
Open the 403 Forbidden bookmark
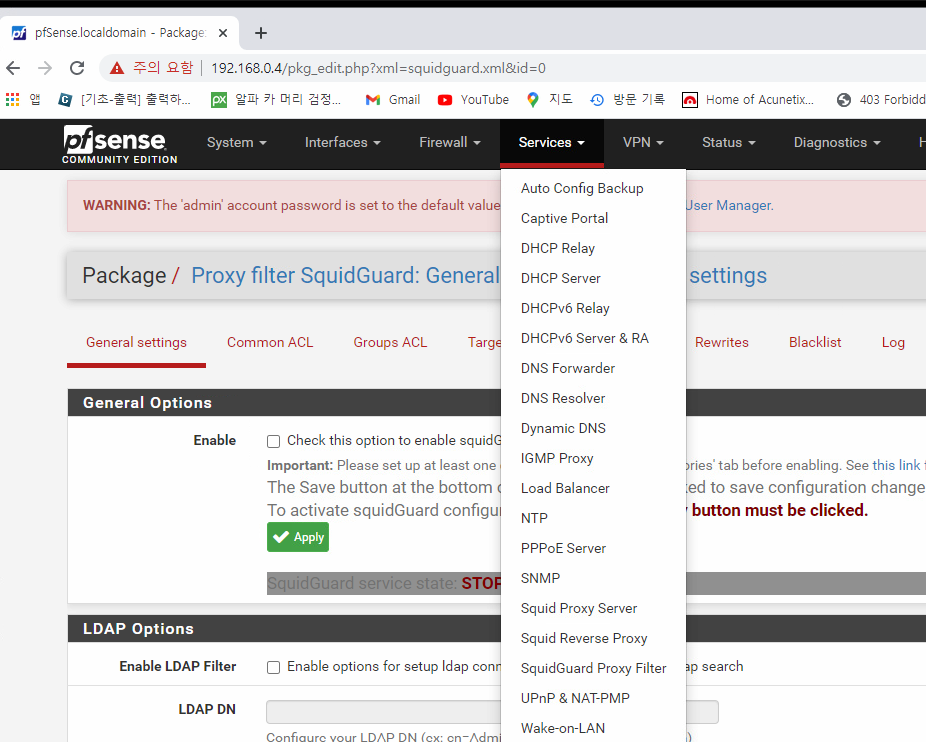(881, 99)
